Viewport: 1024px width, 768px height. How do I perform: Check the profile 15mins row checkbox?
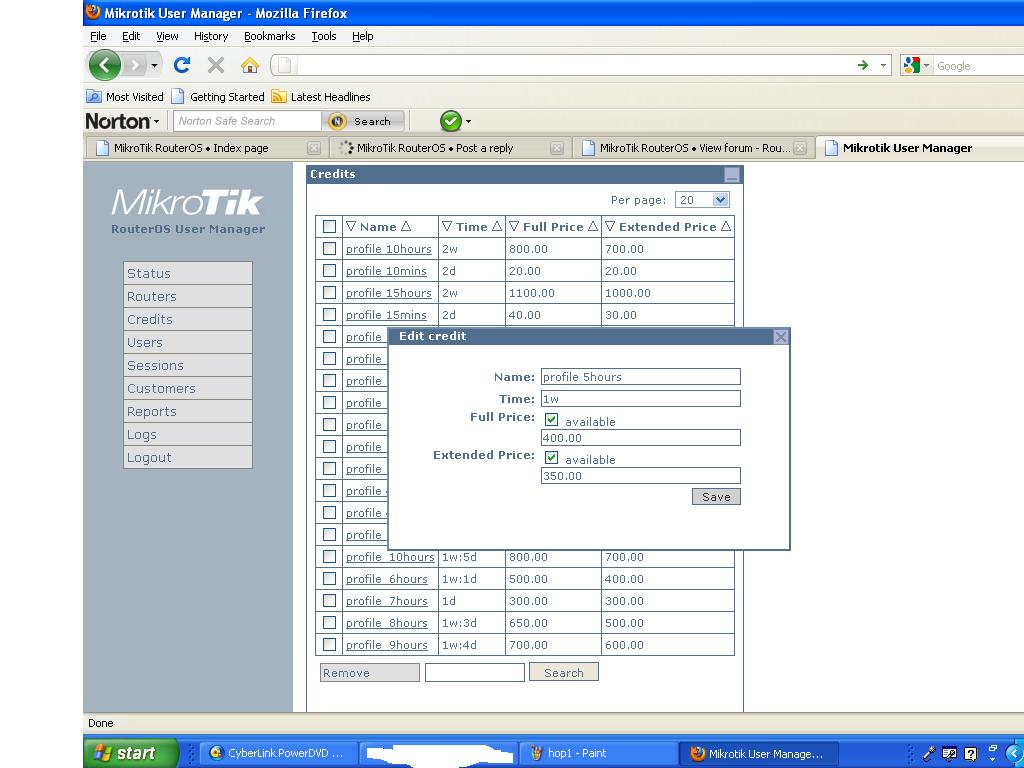click(x=329, y=315)
